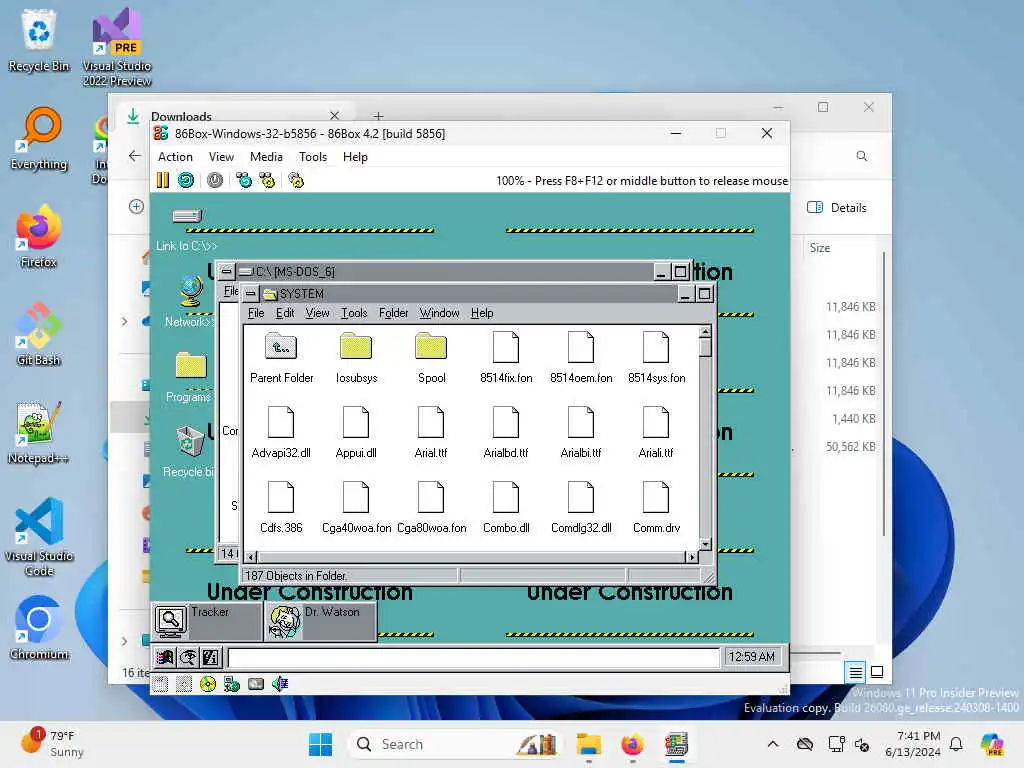Show hidden icons in system tray

pos(773,744)
